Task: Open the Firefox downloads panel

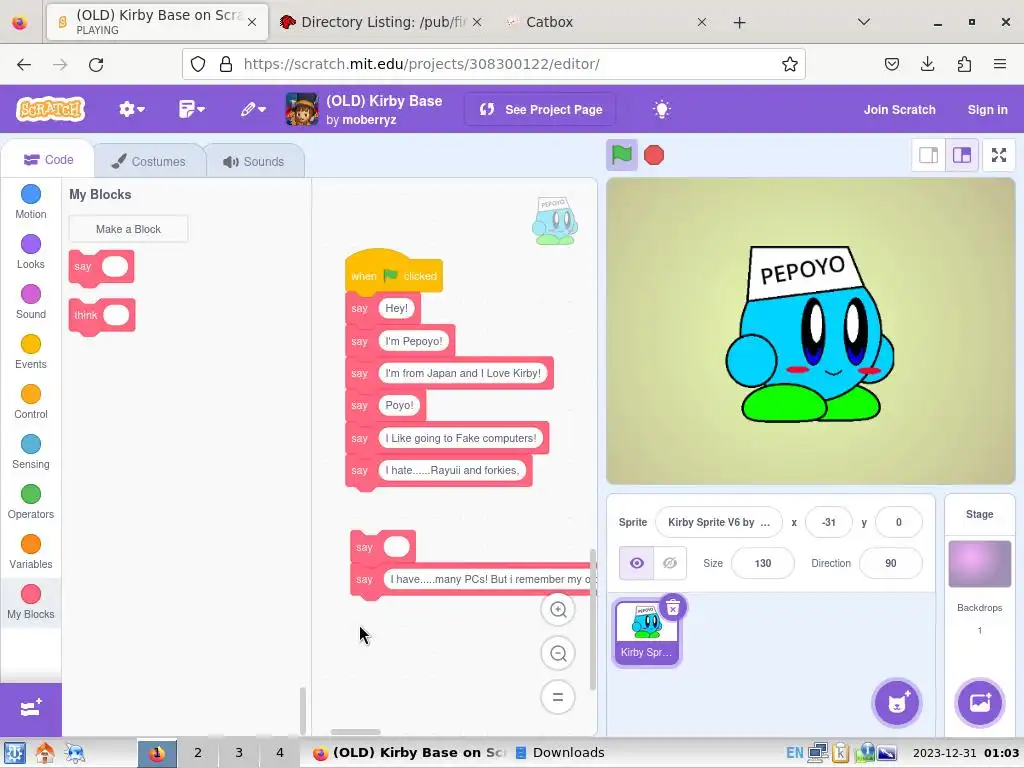Action: 927,64
